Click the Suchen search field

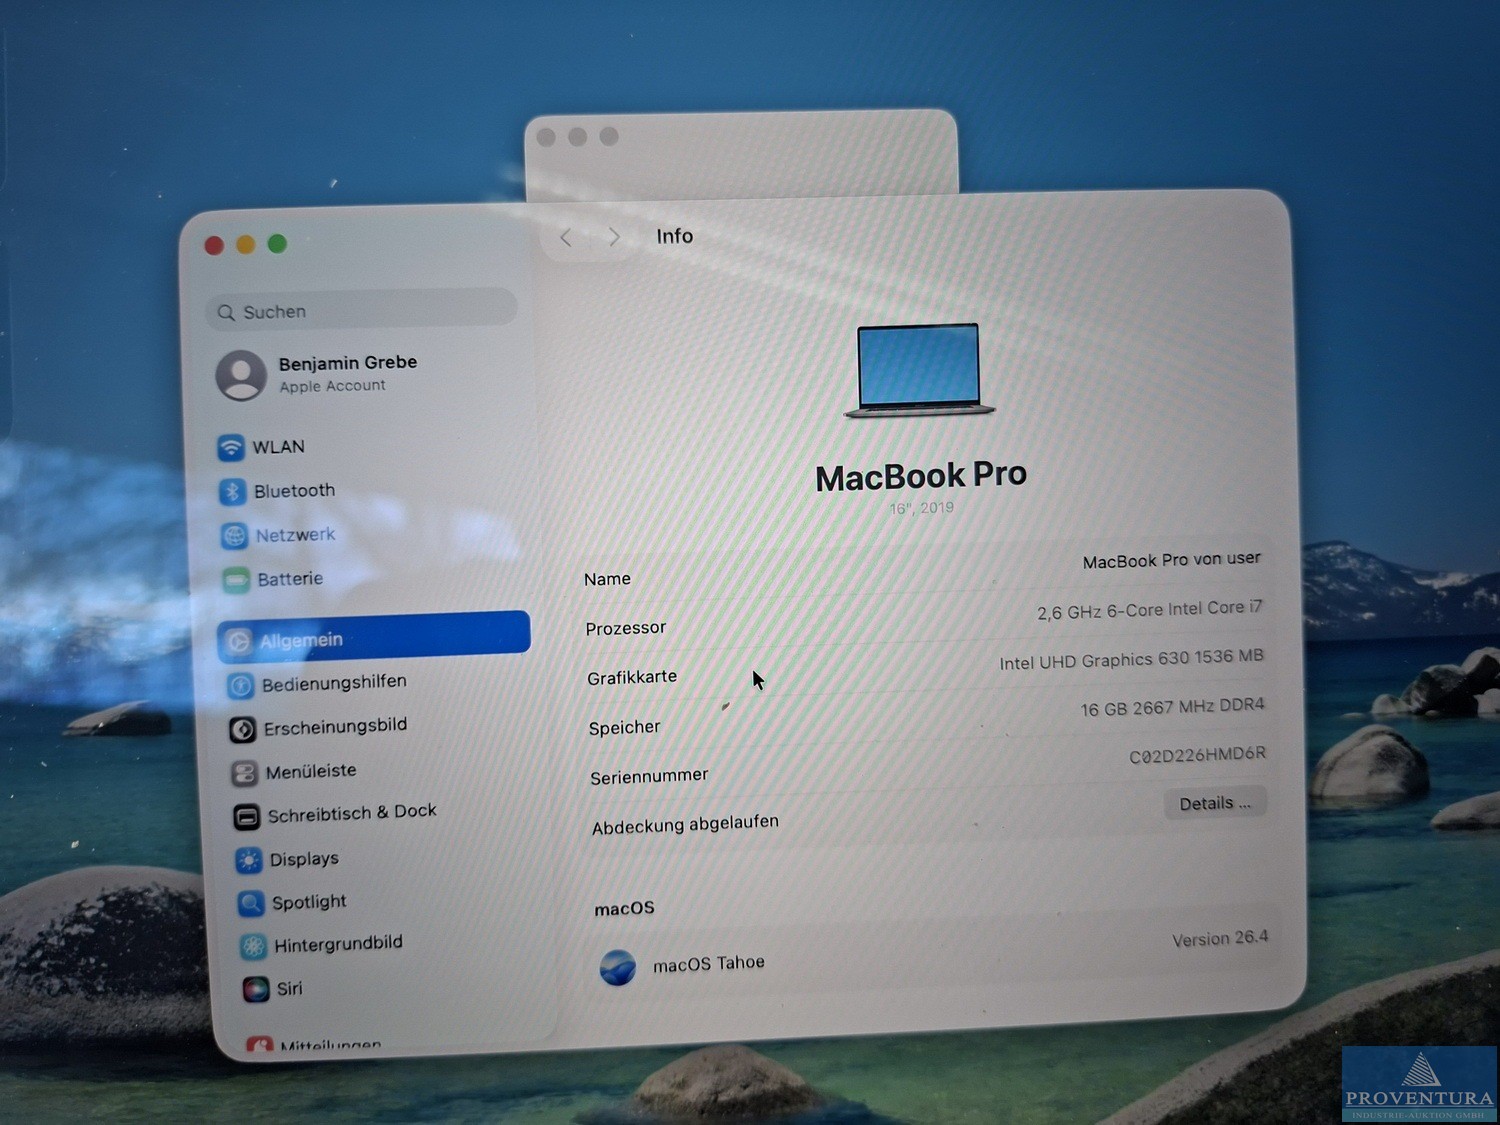tap(362, 311)
